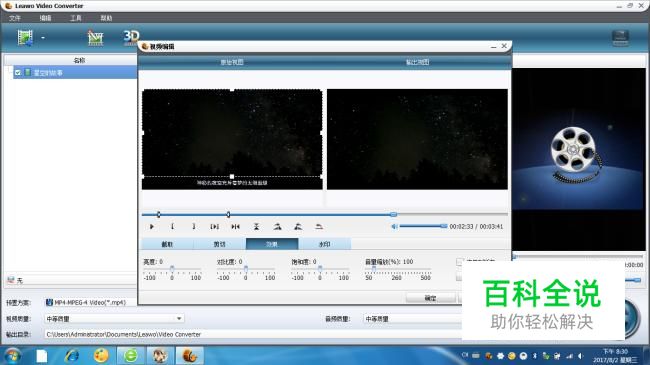Screen dimensions: 650x365
Task: Open the 帮助 menu
Action: [x=106, y=18]
